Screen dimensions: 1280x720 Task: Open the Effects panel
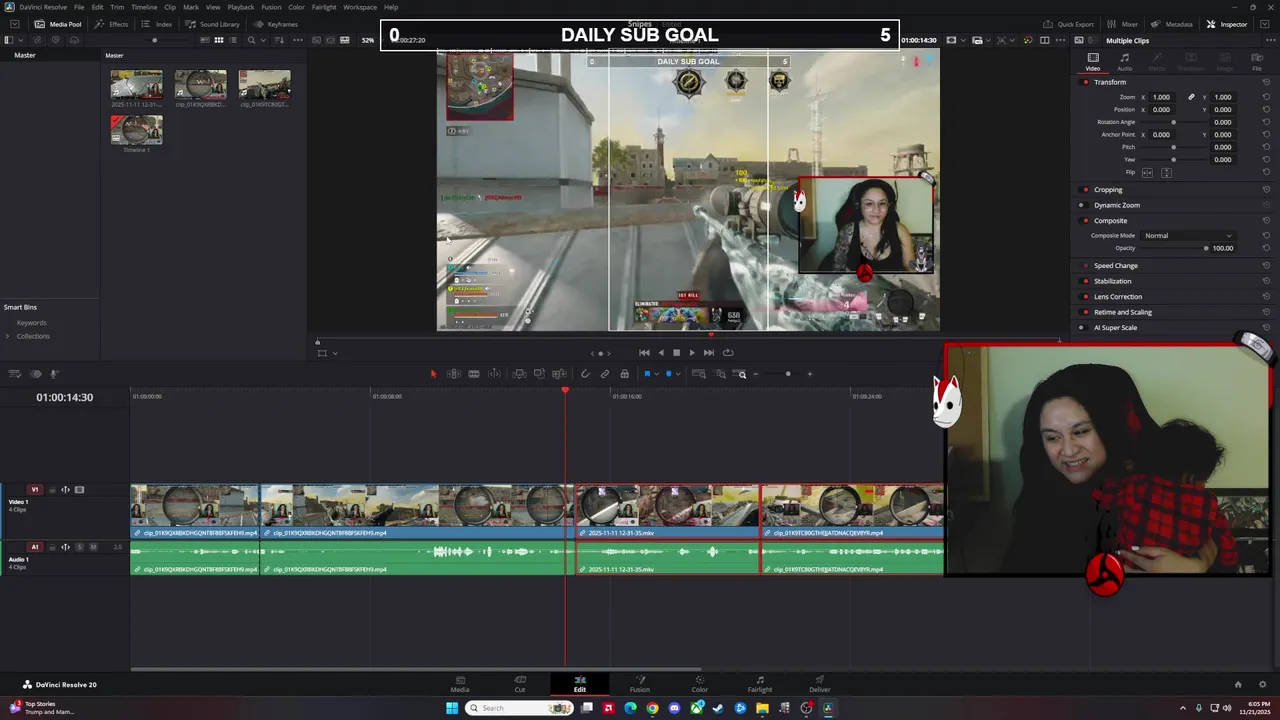pos(112,24)
